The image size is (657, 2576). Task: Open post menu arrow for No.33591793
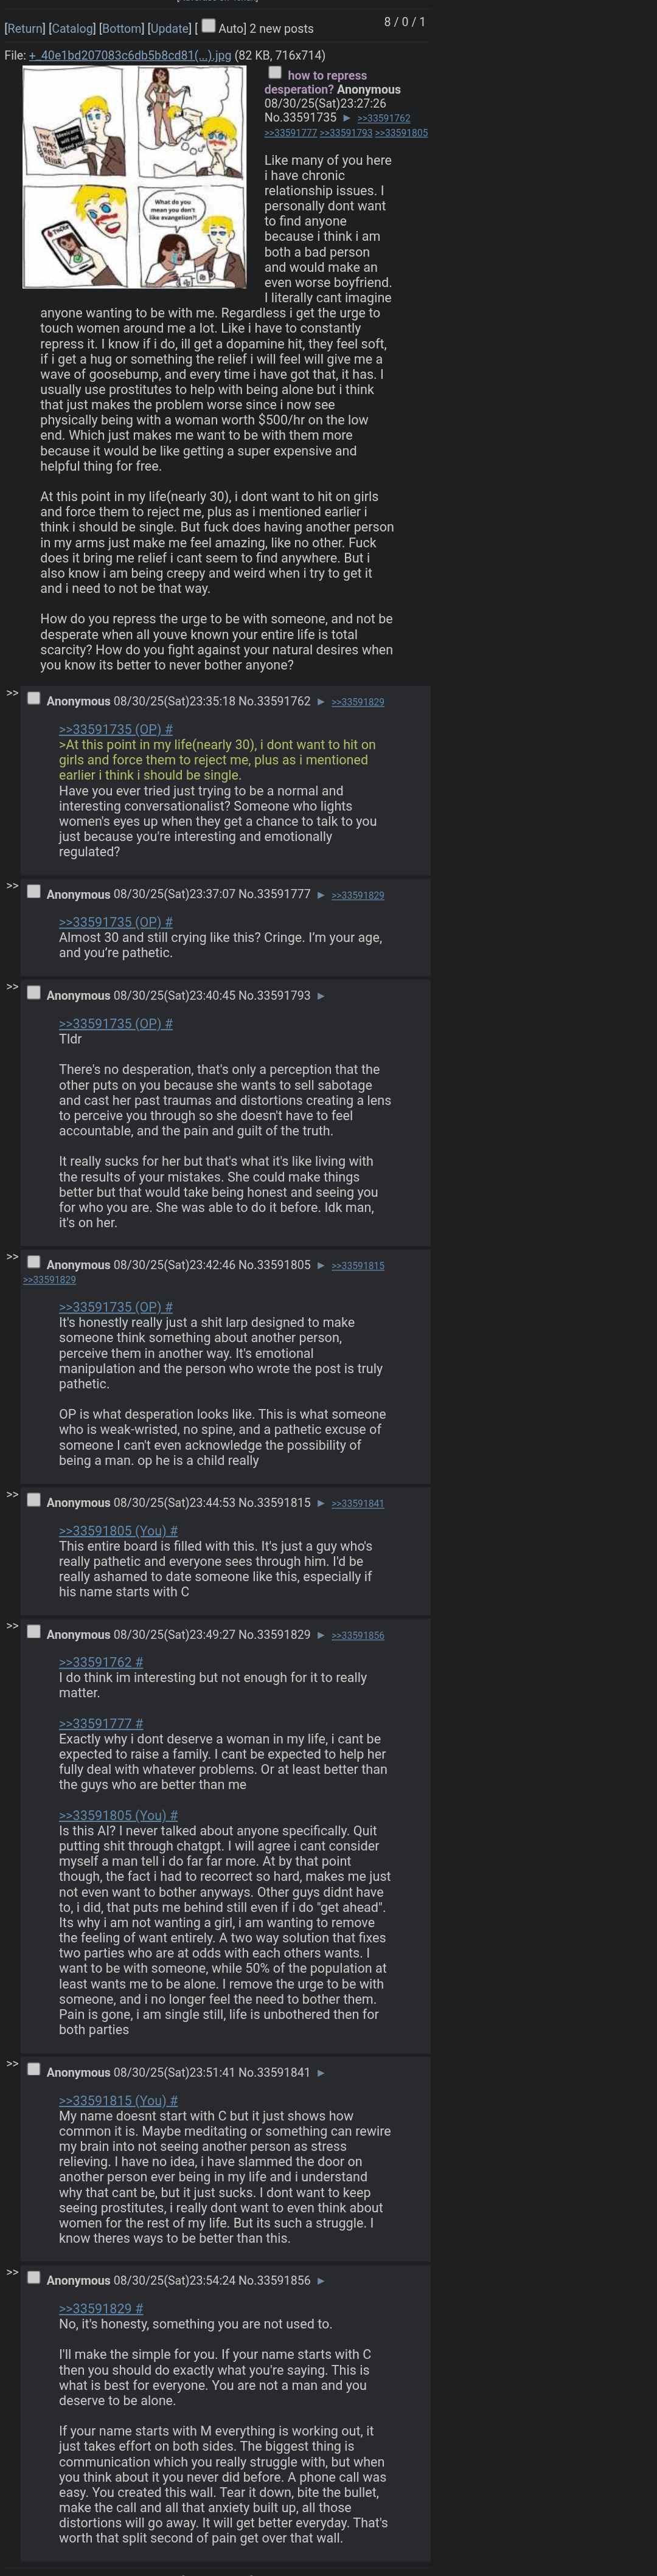click(321, 996)
